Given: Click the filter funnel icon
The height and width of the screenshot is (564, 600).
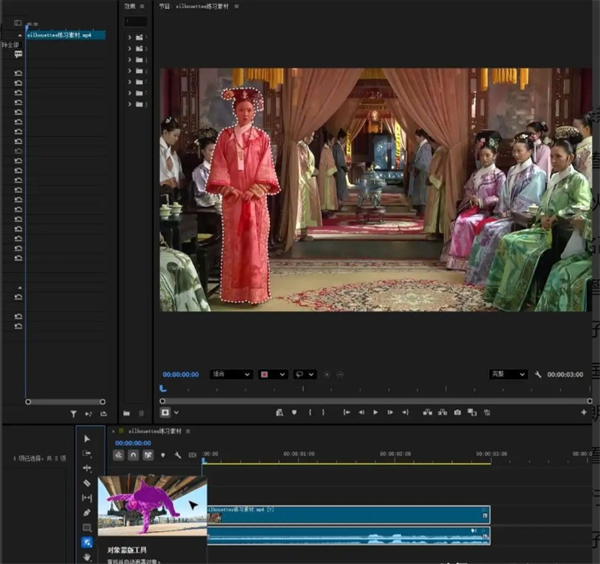Looking at the screenshot, I should (73, 412).
